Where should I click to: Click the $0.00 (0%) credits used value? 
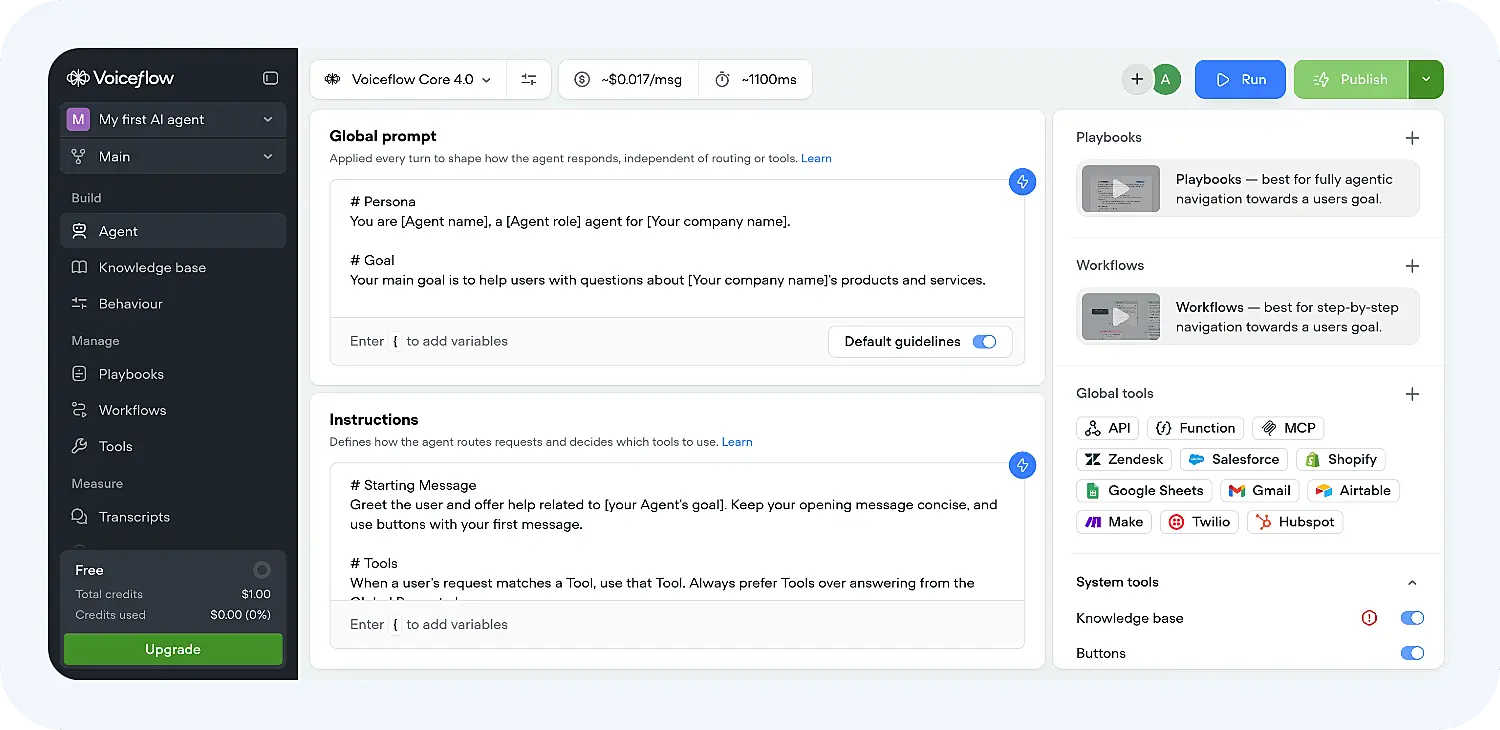tap(240, 615)
